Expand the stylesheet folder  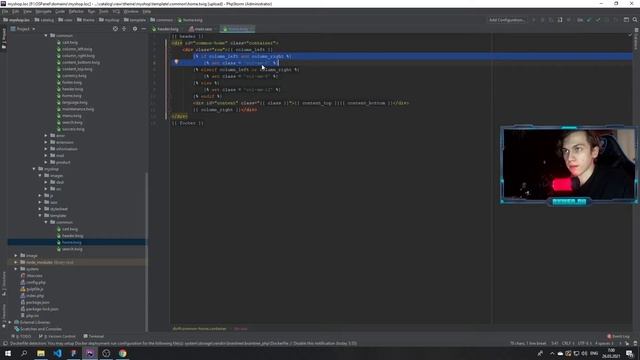coord(40,209)
